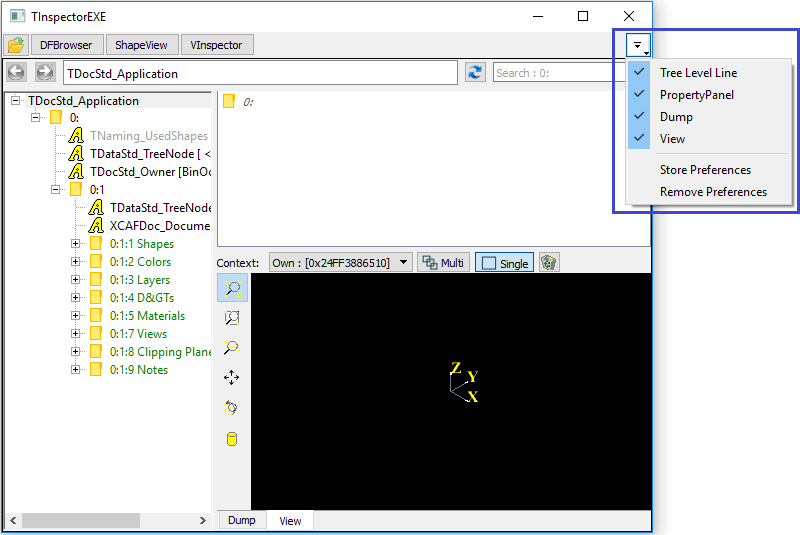The width and height of the screenshot is (800, 535).
Task: Collapse the 0:1 tree node
Action: click(x=56, y=189)
